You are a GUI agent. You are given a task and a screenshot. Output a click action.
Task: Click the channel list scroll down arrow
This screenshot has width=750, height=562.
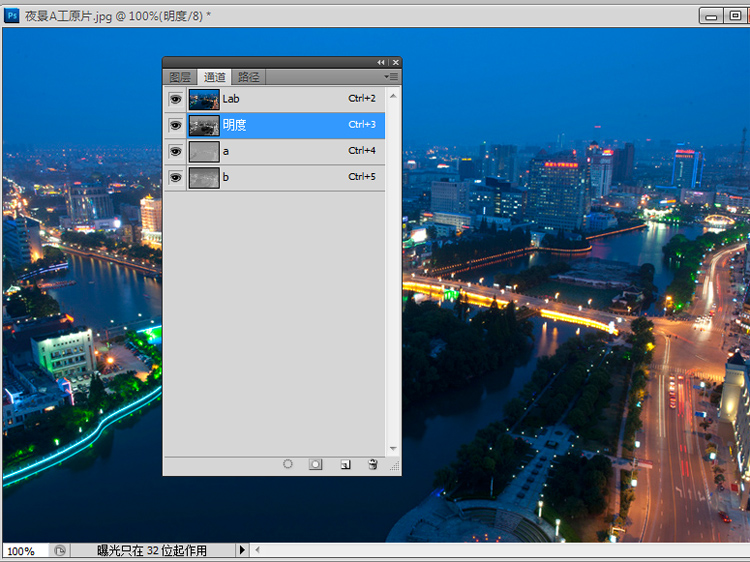(393, 449)
